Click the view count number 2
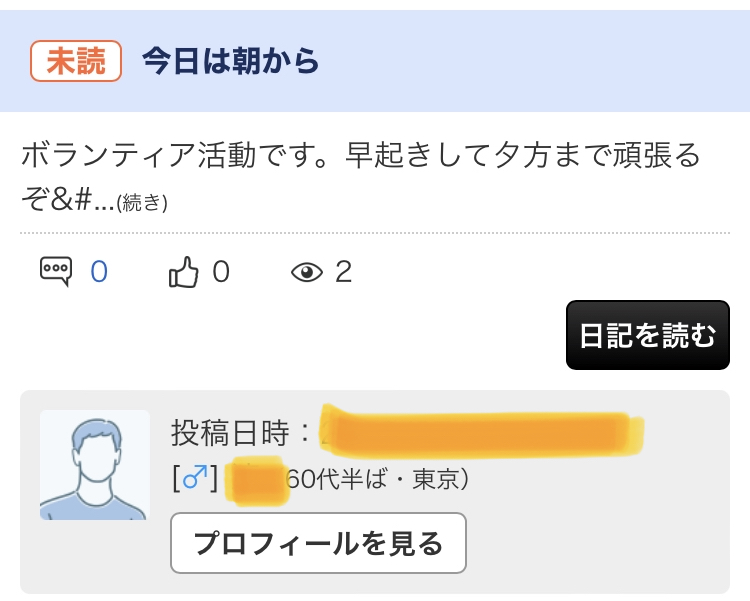750x601 pixels. pyautogui.click(x=343, y=272)
